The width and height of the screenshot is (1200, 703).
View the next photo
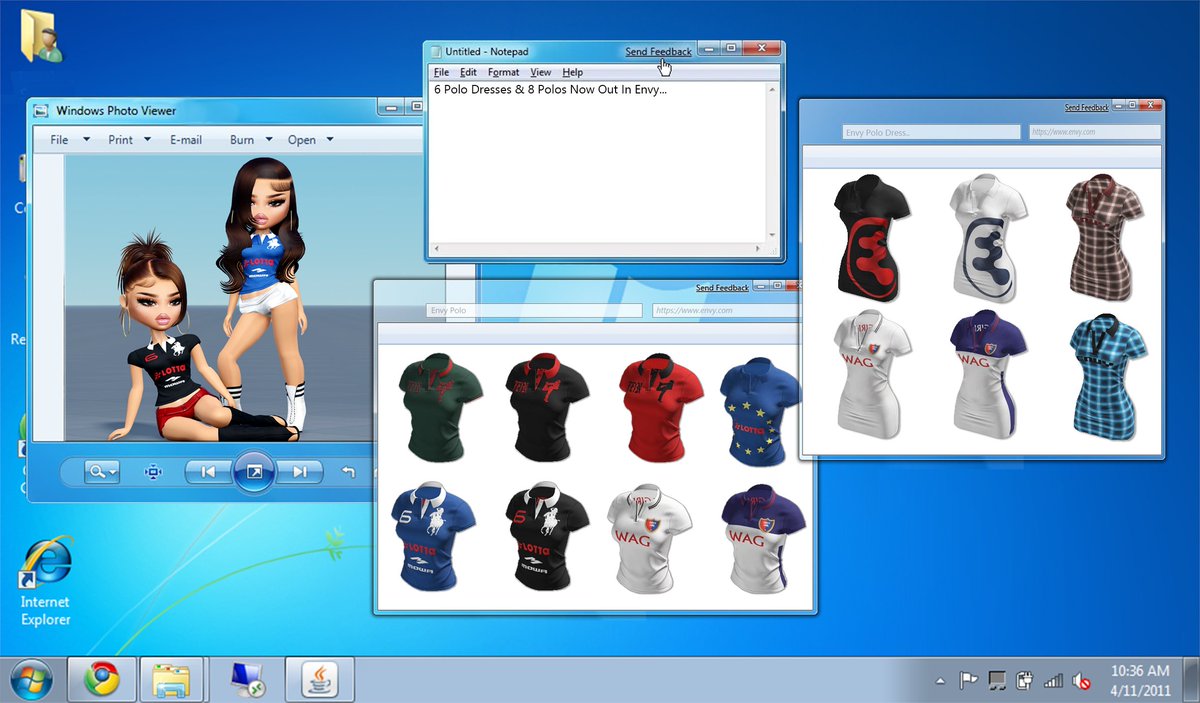(300, 472)
